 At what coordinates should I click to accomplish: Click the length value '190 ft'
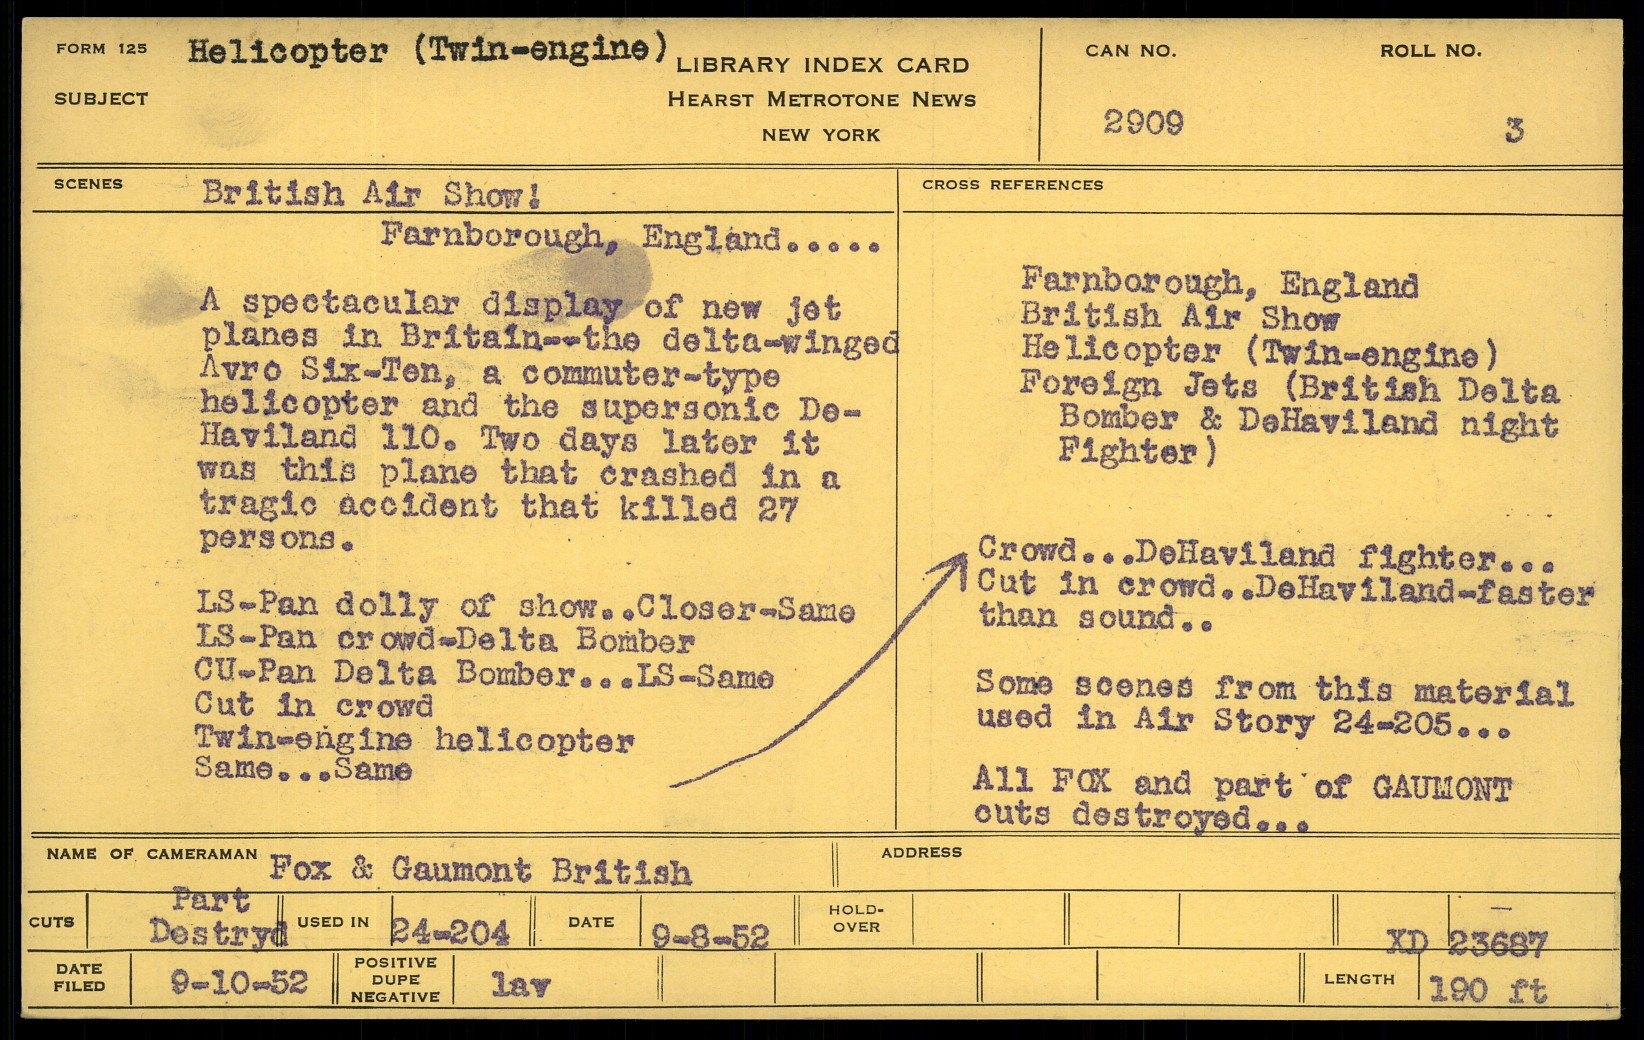[x=1487, y=990]
